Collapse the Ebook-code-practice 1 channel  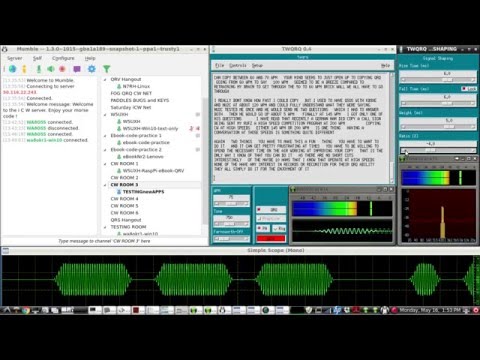105,136
